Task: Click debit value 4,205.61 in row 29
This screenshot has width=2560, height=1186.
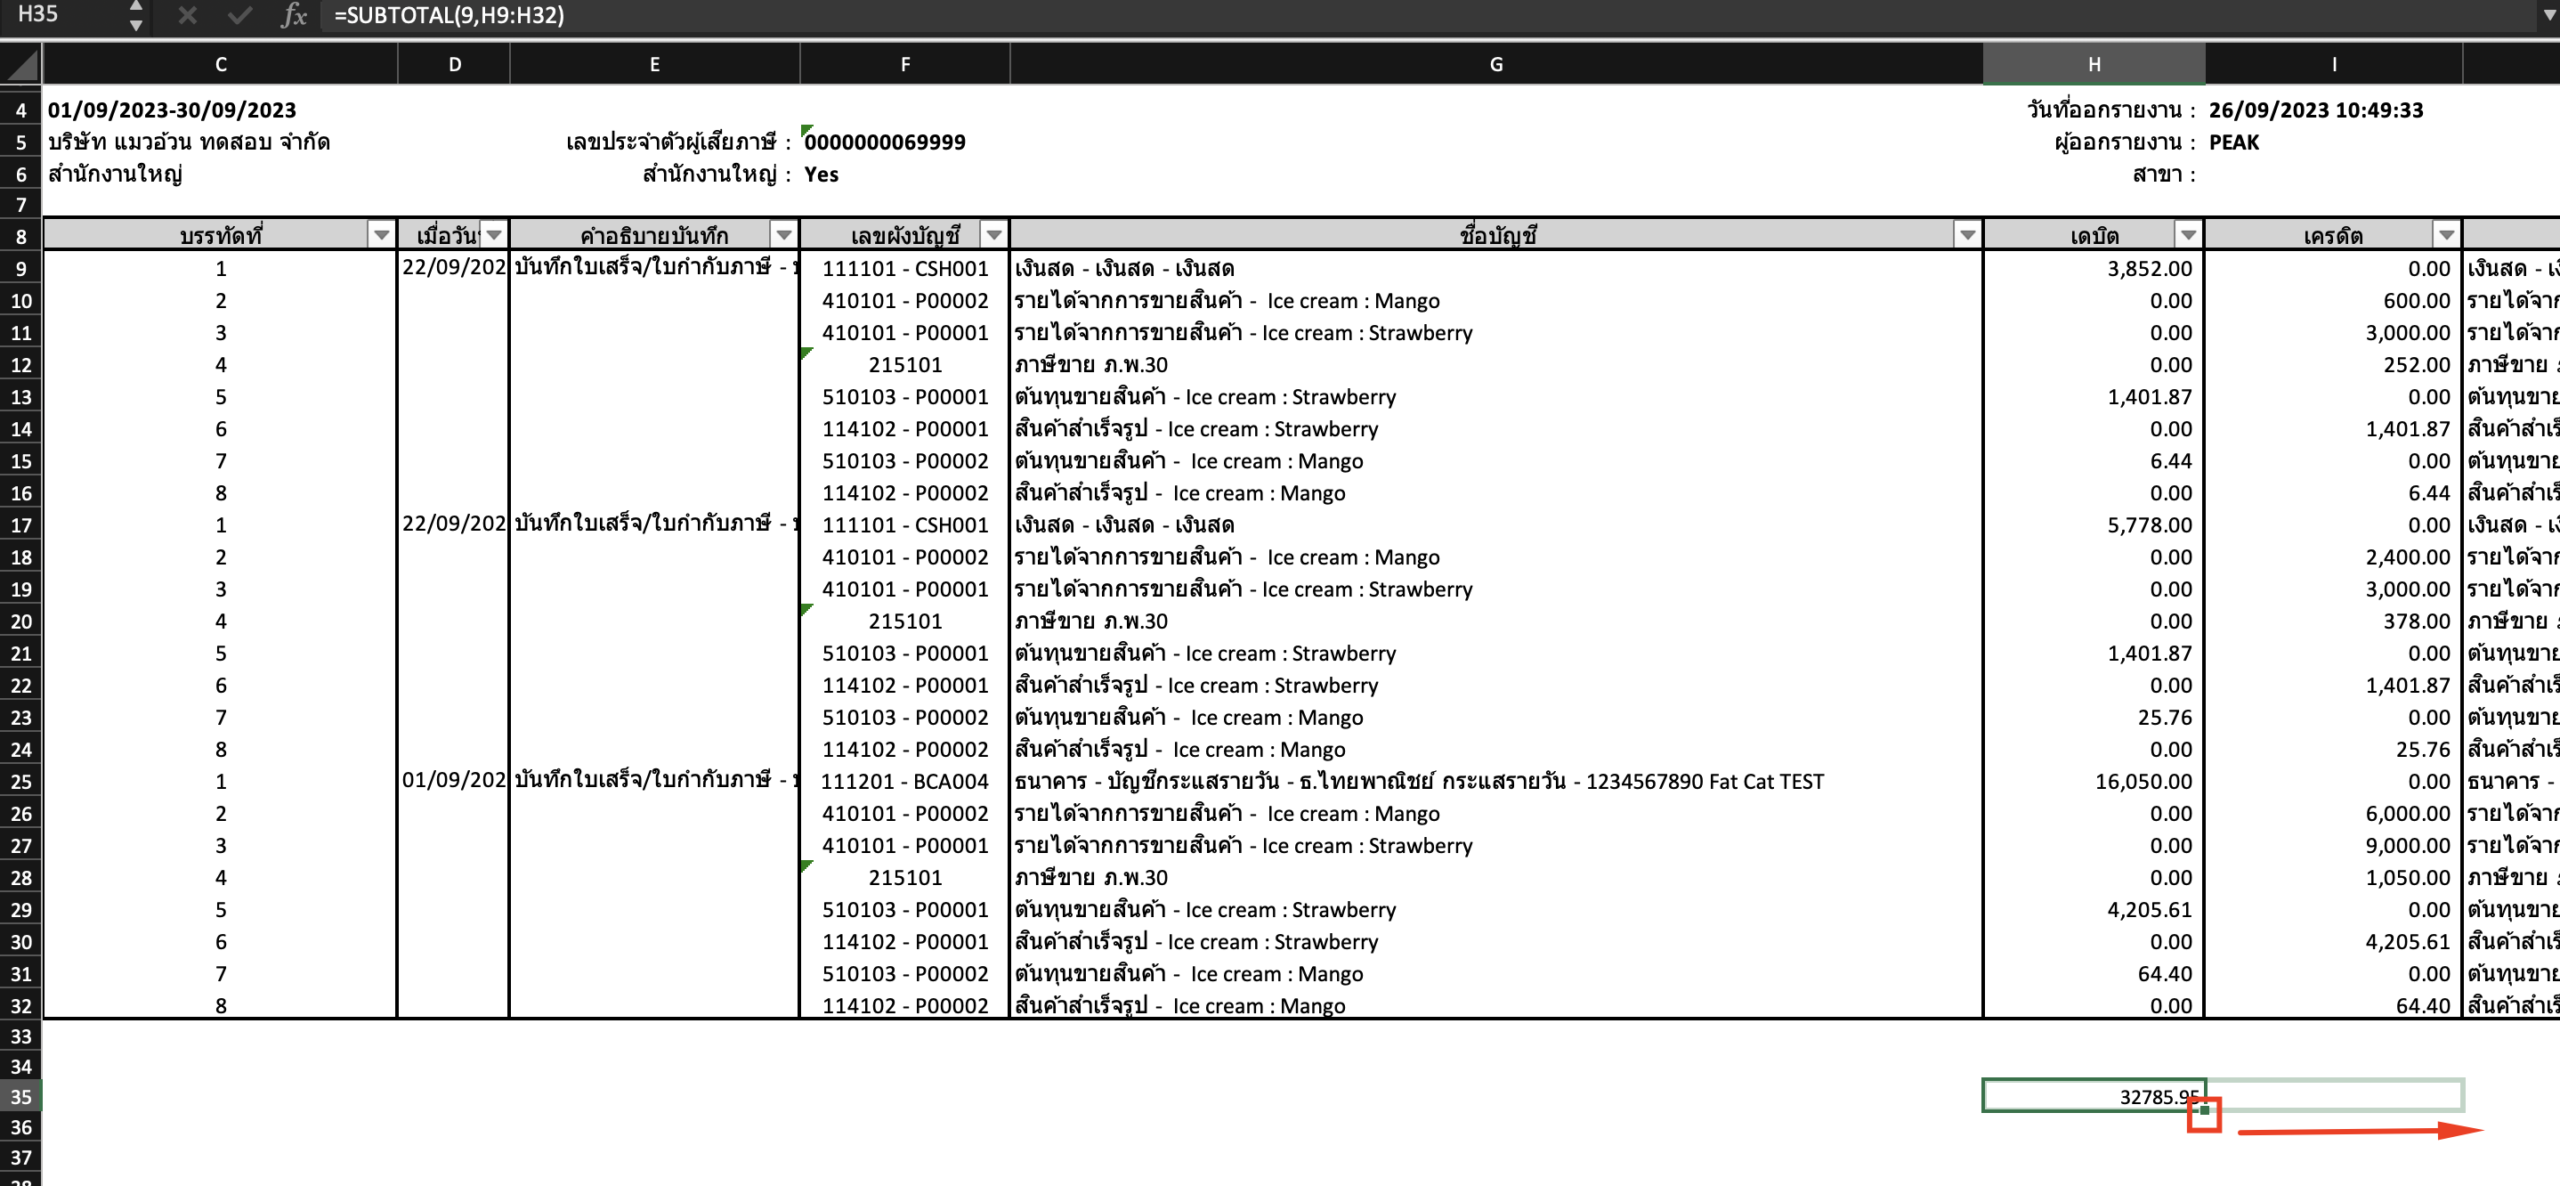Action: 2149,909
